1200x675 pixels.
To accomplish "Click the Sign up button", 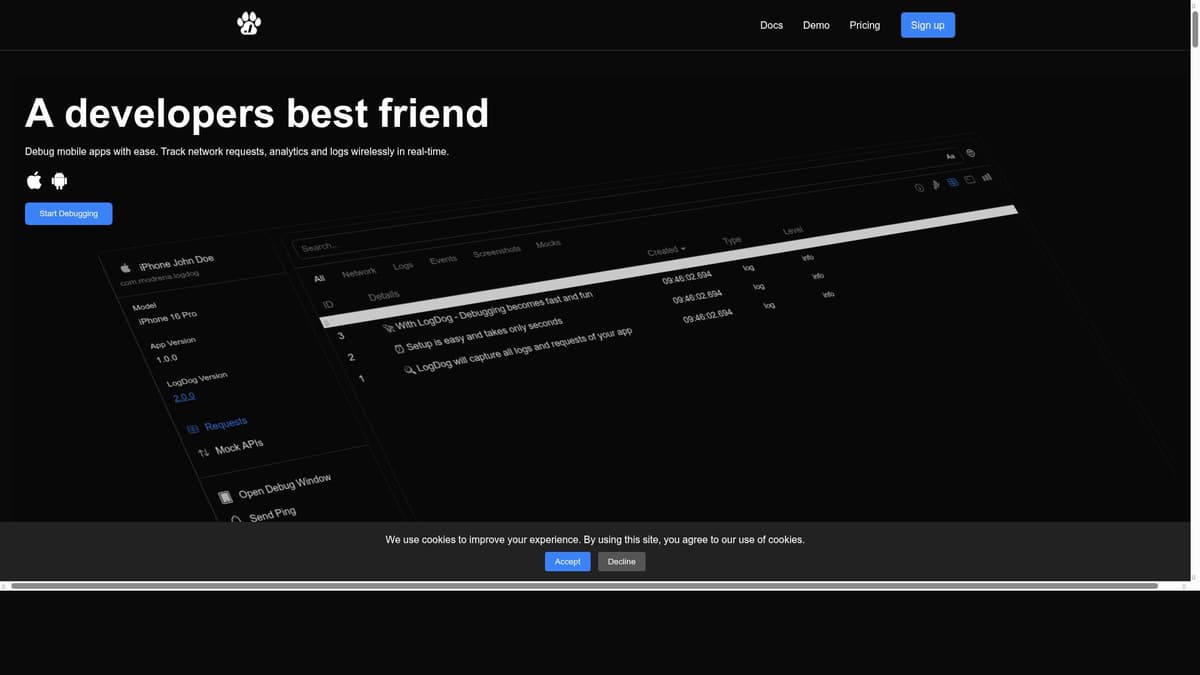I will tap(928, 25).
